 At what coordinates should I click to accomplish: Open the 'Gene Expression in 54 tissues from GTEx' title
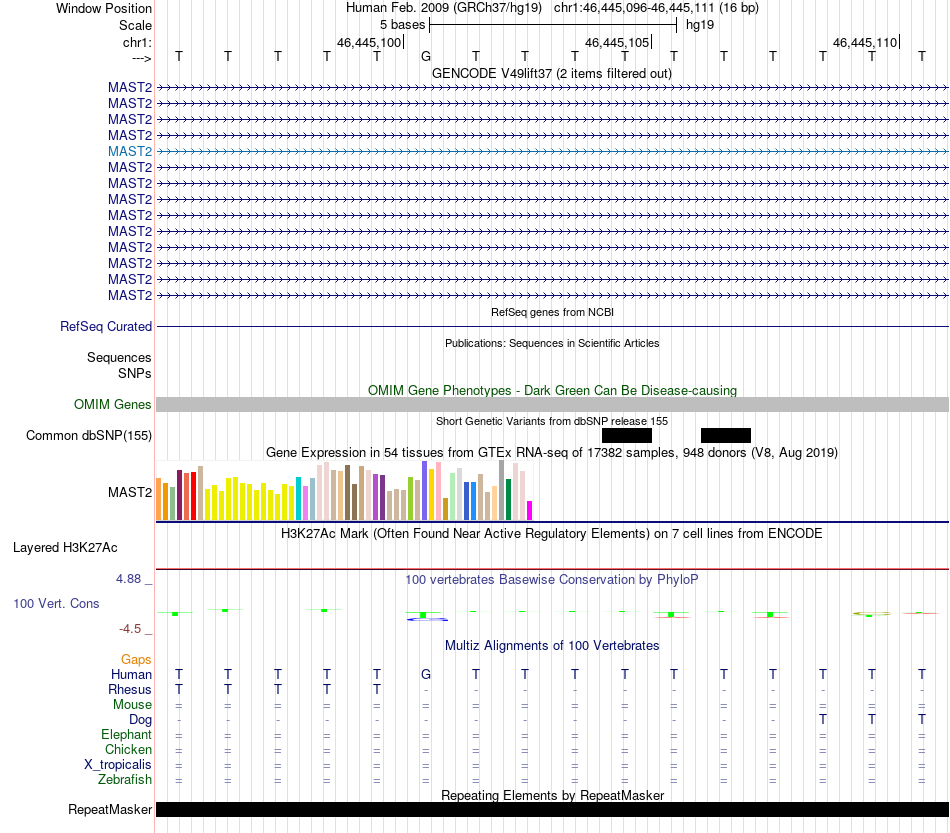[552, 453]
